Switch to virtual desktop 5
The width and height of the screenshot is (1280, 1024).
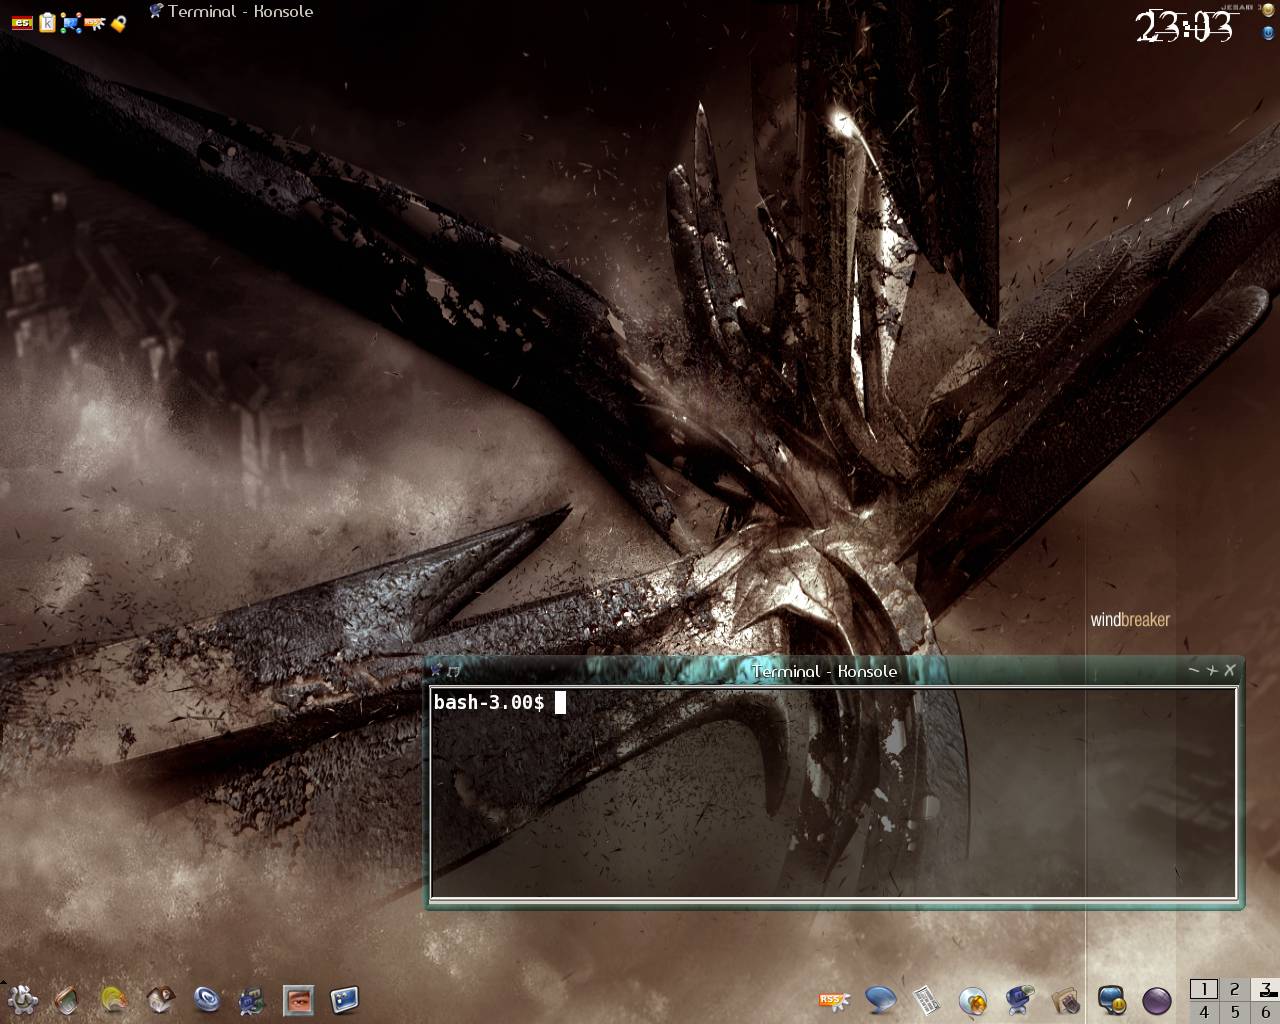(1235, 1012)
